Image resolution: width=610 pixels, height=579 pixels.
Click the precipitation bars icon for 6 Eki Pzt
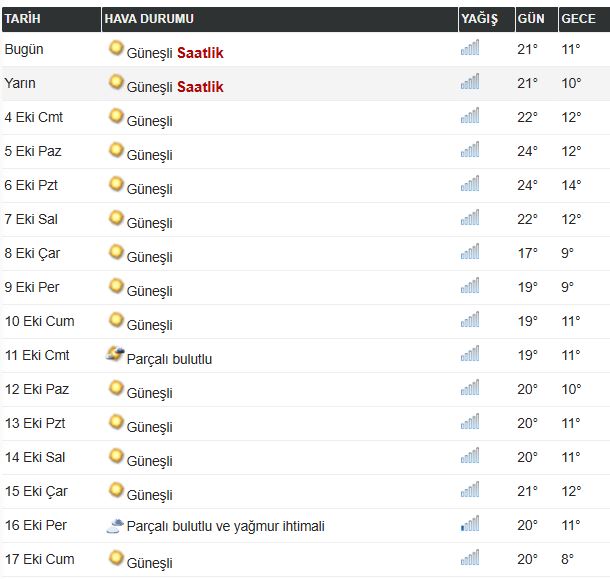pos(470,184)
